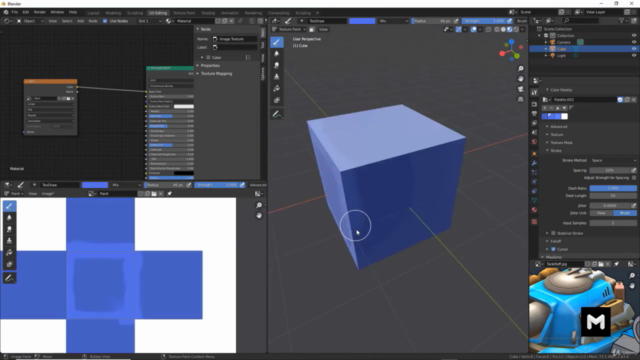The height and width of the screenshot is (360, 640).
Task: Select the Clone tool in the 3D viewport toolbar
Action: [x=277, y=77]
